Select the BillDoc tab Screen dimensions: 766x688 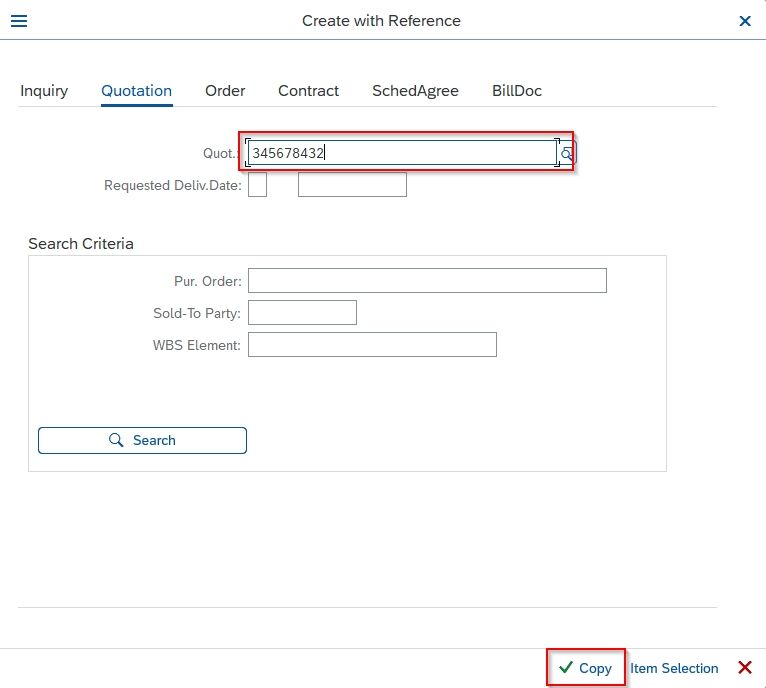point(517,91)
